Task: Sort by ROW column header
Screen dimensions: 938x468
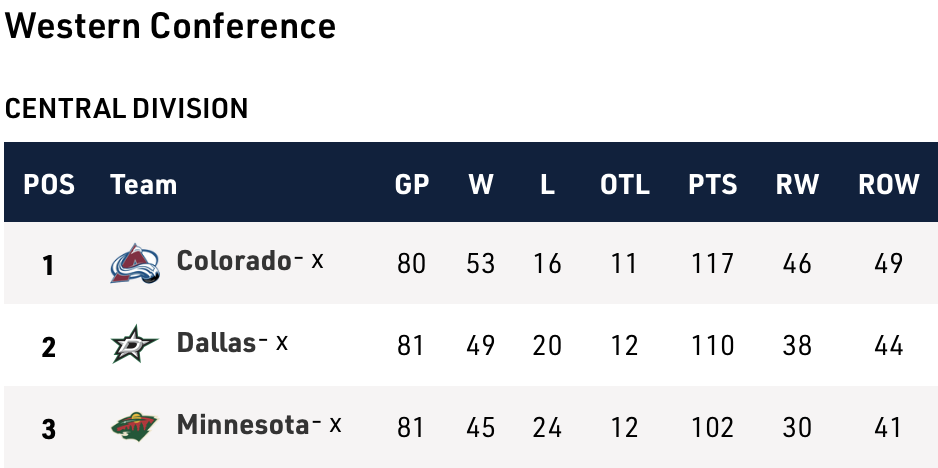Action: pyautogui.click(x=888, y=184)
